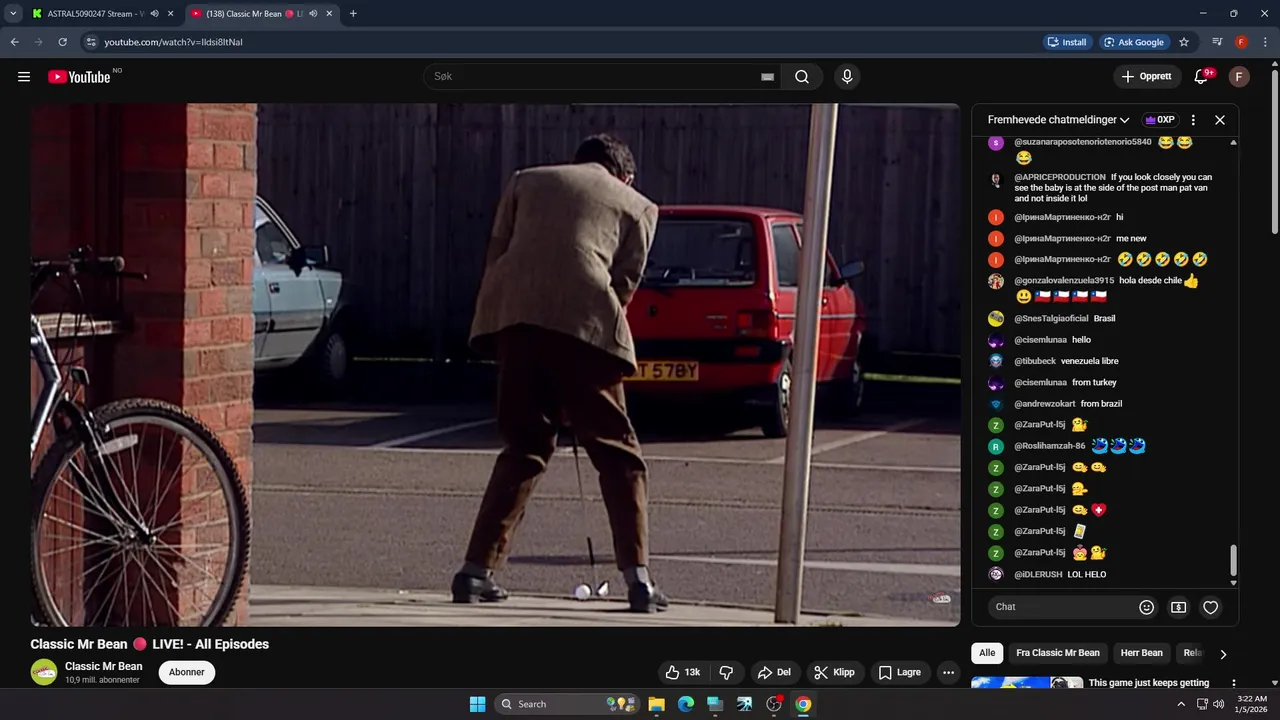
Task: Like the video with thumbs up
Action: pos(683,672)
